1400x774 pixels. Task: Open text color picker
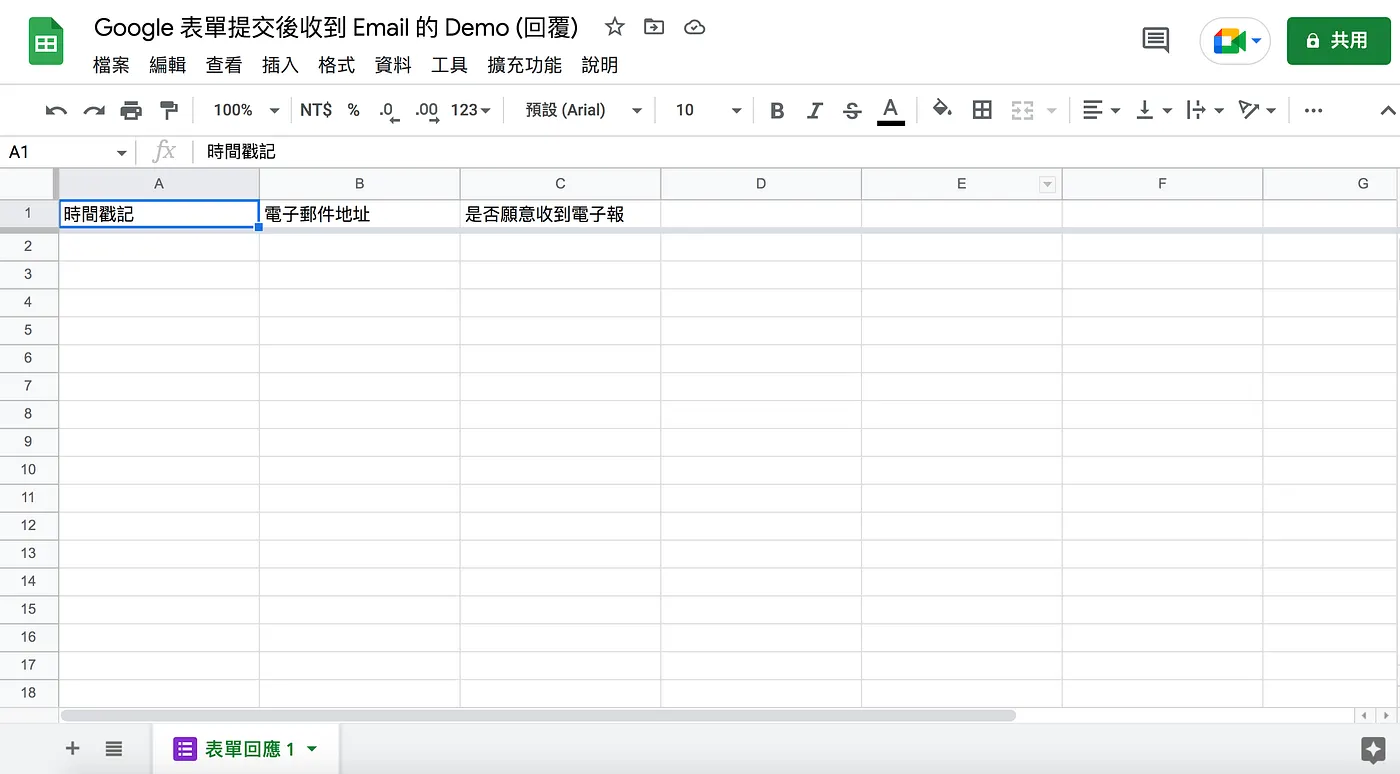891,110
